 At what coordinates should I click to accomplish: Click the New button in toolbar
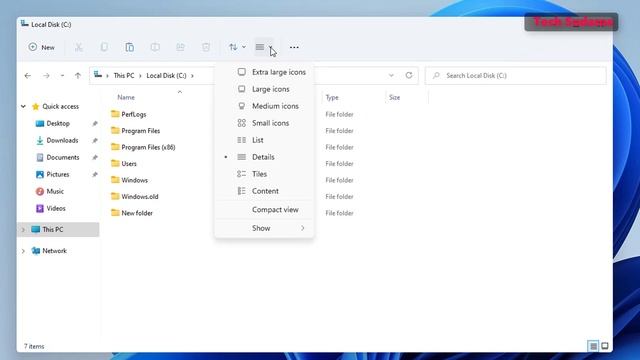pos(42,47)
